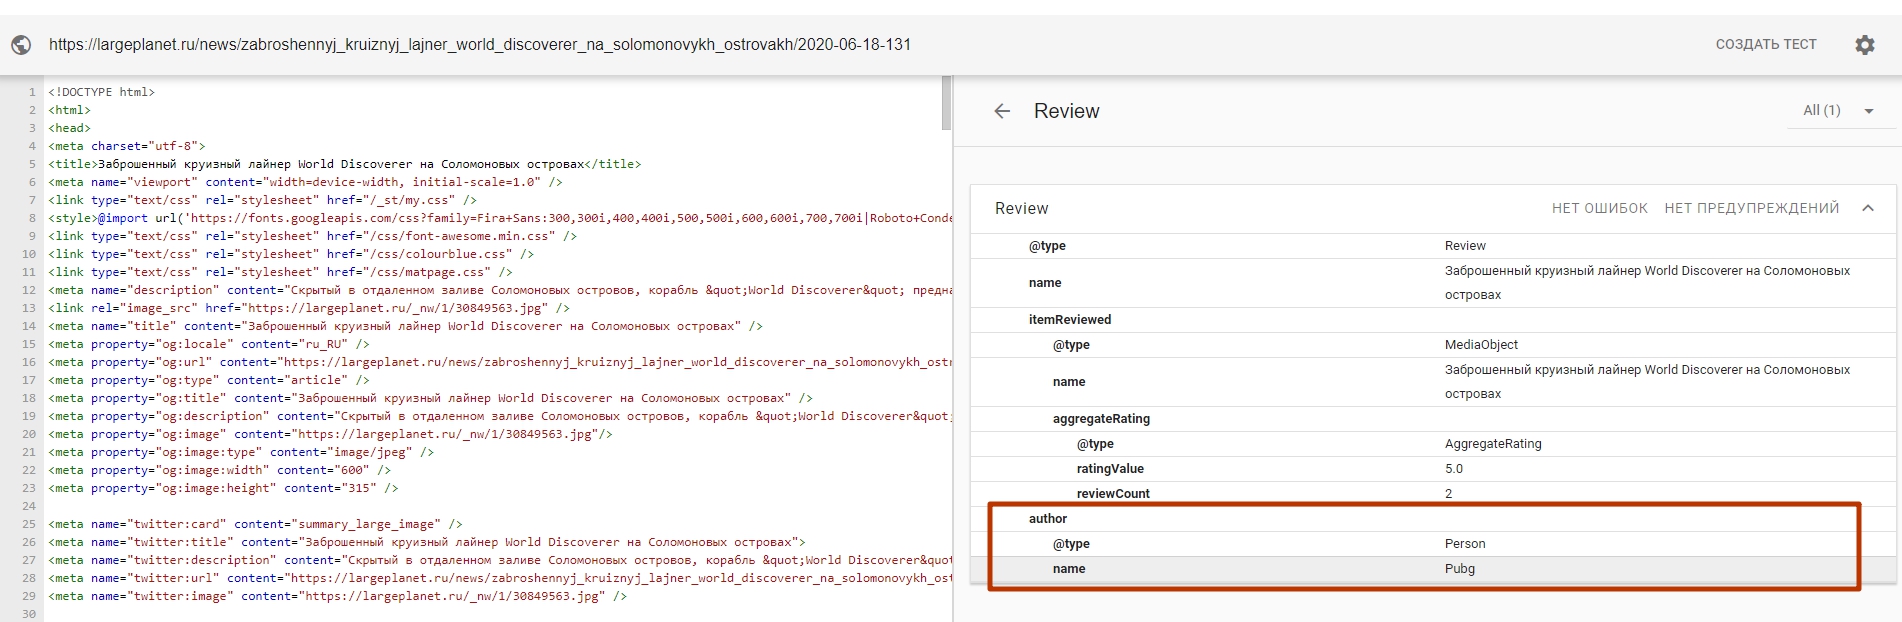Viewport: 1902px width, 622px height.
Task: Select the reviewCount row
Action: pos(1432,494)
